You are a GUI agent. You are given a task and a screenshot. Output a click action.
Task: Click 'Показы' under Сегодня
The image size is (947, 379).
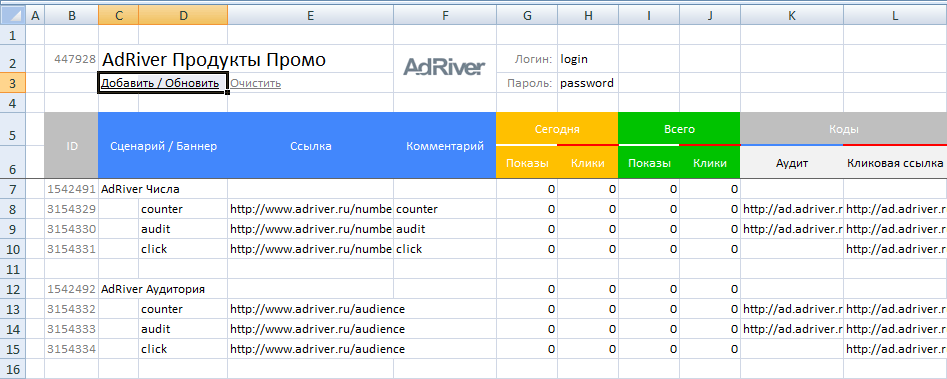tap(527, 163)
